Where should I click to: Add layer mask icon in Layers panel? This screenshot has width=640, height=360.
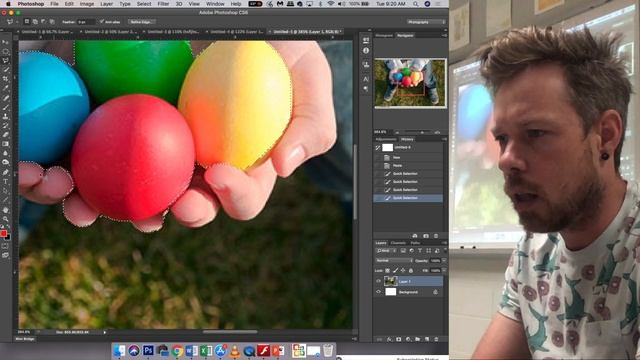pyautogui.click(x=398, y=339)
